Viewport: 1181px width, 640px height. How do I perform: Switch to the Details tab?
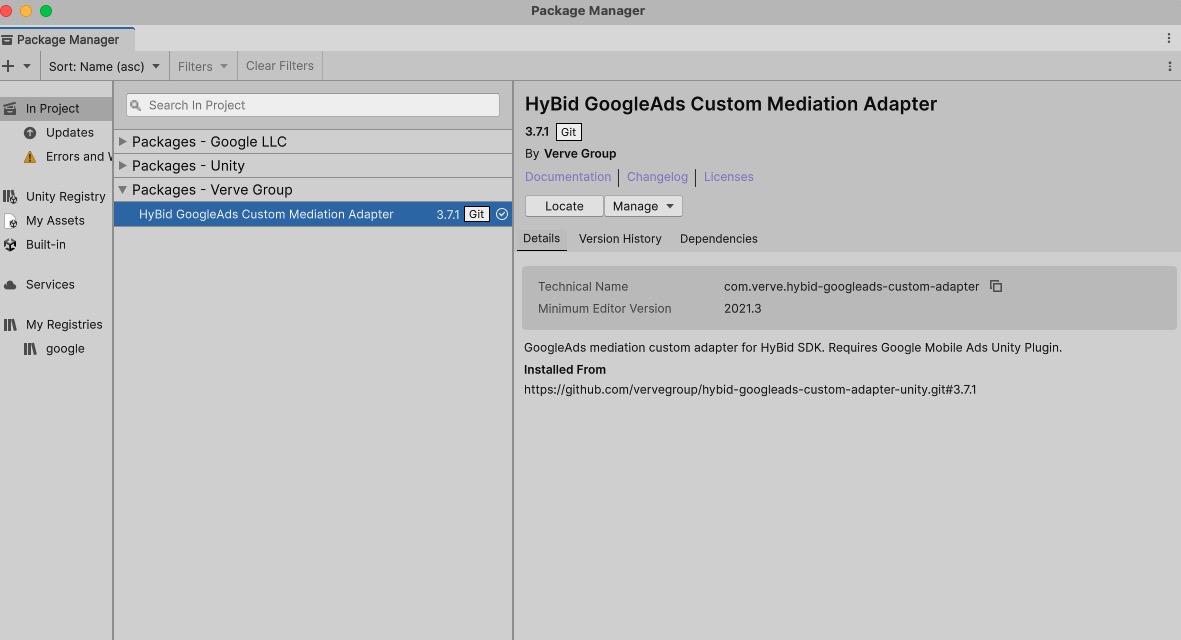point(542,239)
